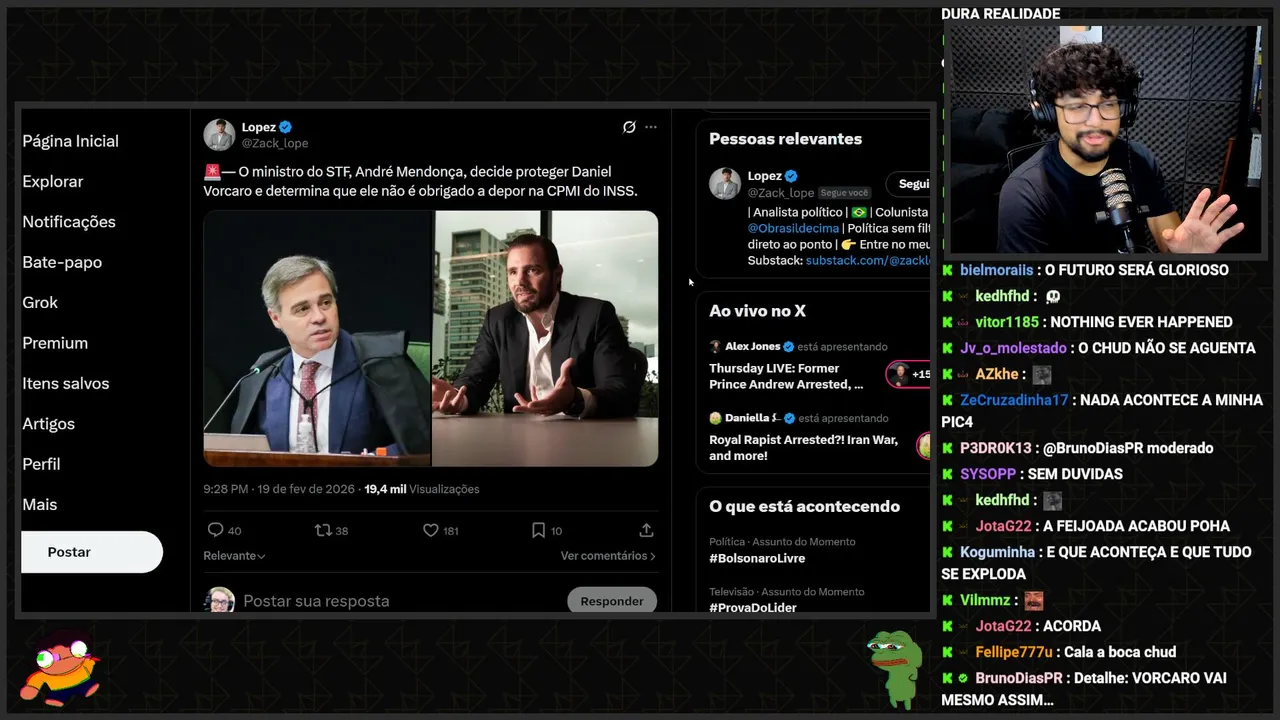Click chat username vitor1185

tap(1007, 322)
